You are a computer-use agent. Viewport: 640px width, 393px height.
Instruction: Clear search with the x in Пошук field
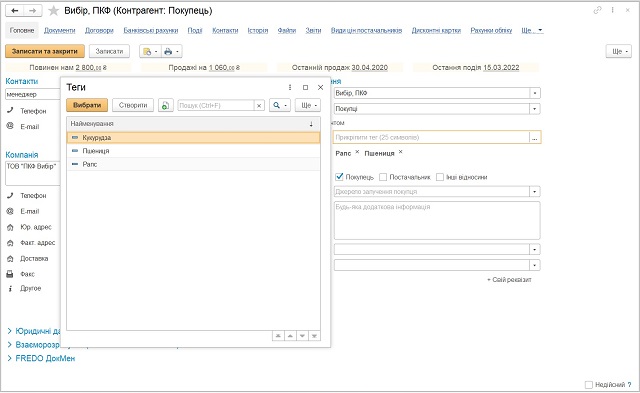tap(259, 105)
